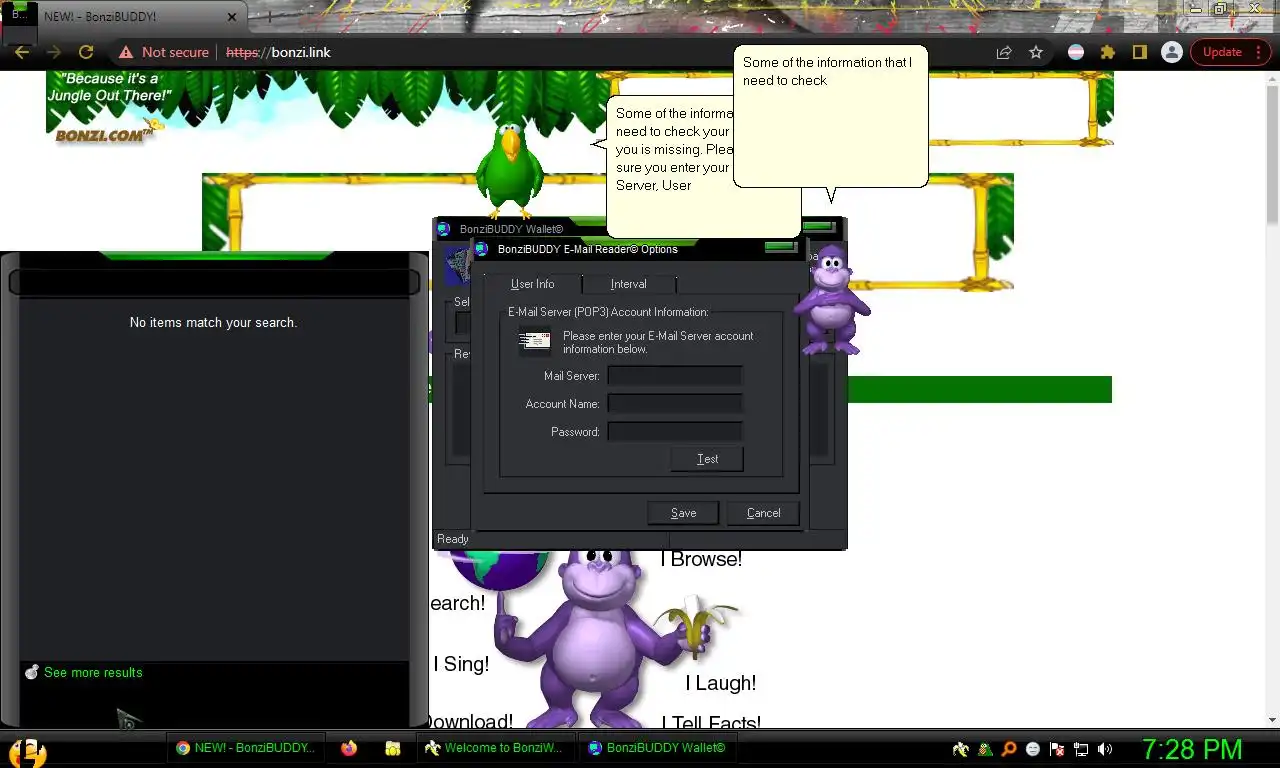Screen dimensions: 1280x768
Task: Click the I Laugh! text on page
Action: [x=720, y=683]
